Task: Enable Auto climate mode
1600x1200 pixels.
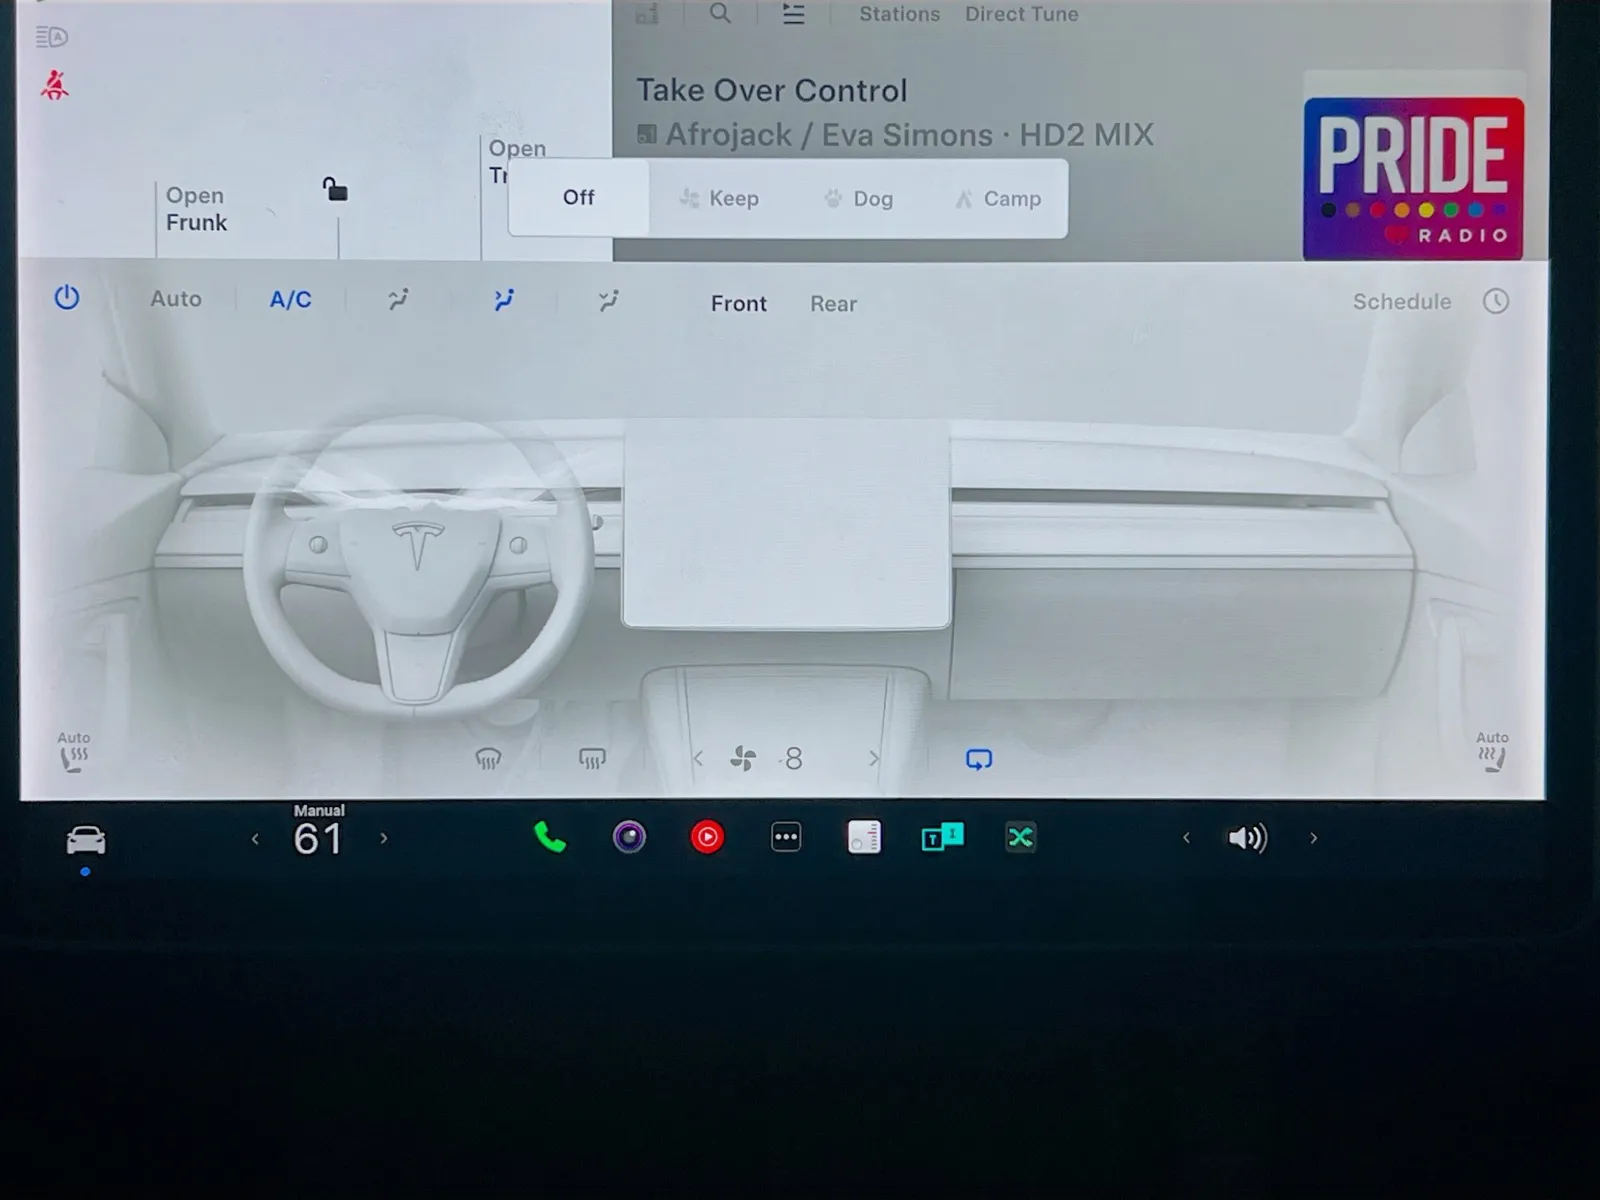Action: (x=176, y=299)
